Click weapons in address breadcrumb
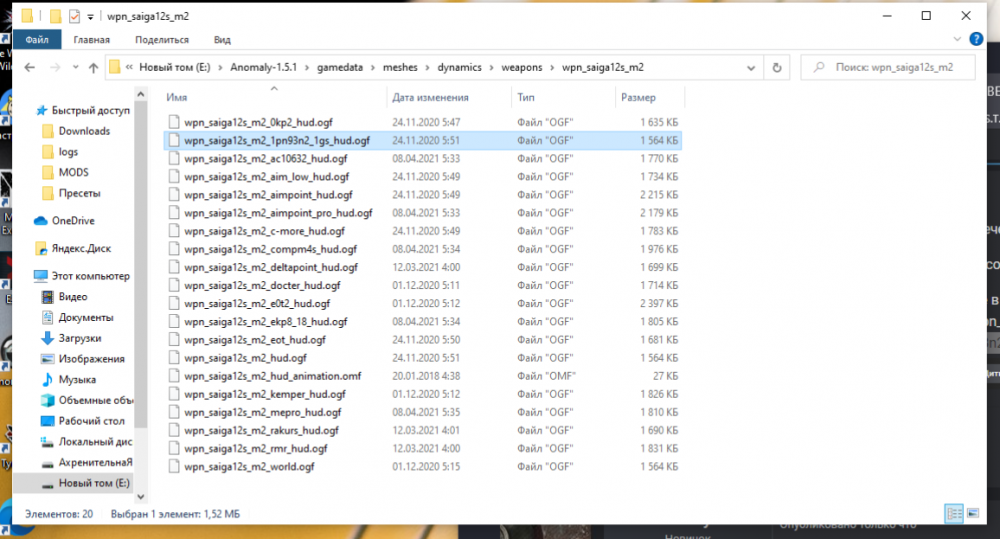Image resolution: width=1000 pixels, height=539 pixels. (522, 67)
